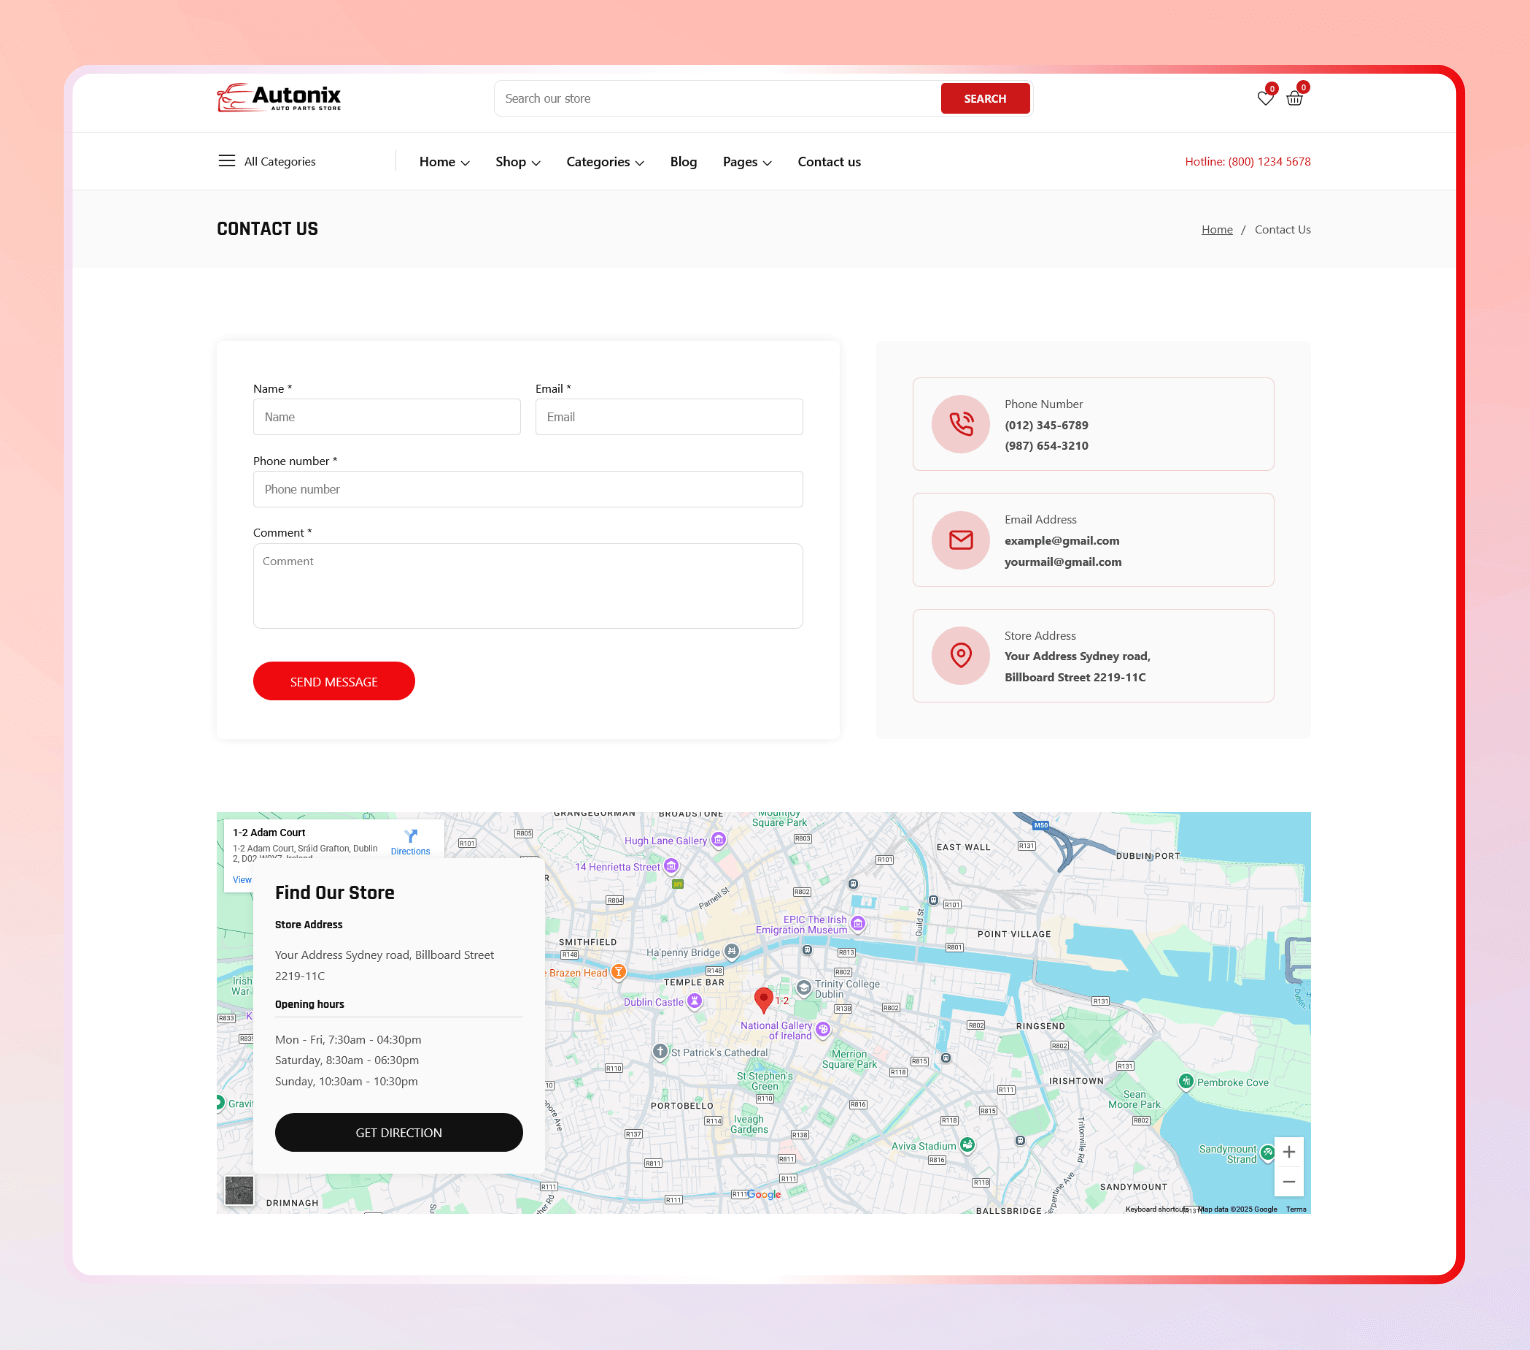This screenshot has height=1350, width=1530.
Task: Open the Contact us menu item
Action: (829, 162)
